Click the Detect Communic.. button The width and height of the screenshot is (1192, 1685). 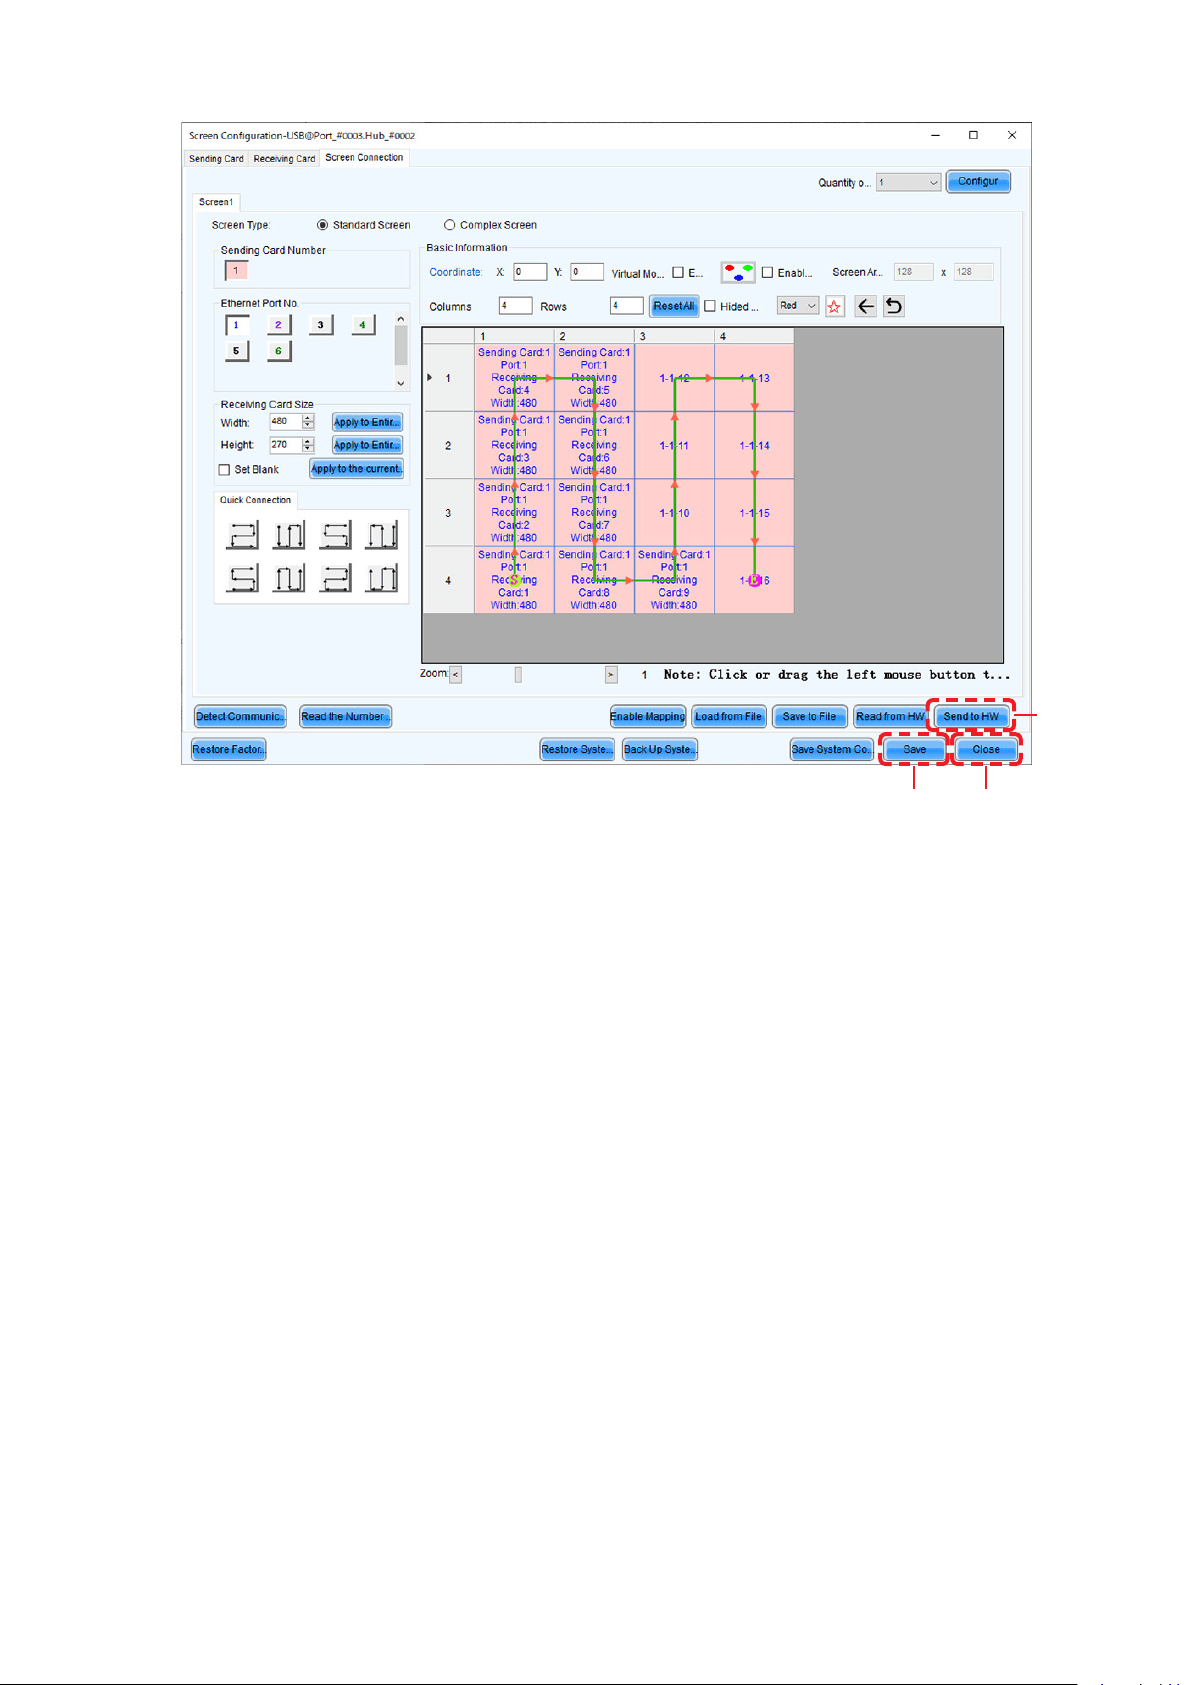tap(240, 716)
